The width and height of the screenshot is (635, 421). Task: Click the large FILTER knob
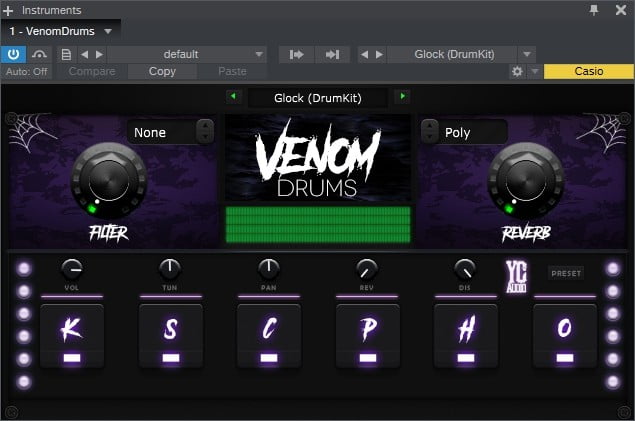pyautogui.click(x=109, y=181)
